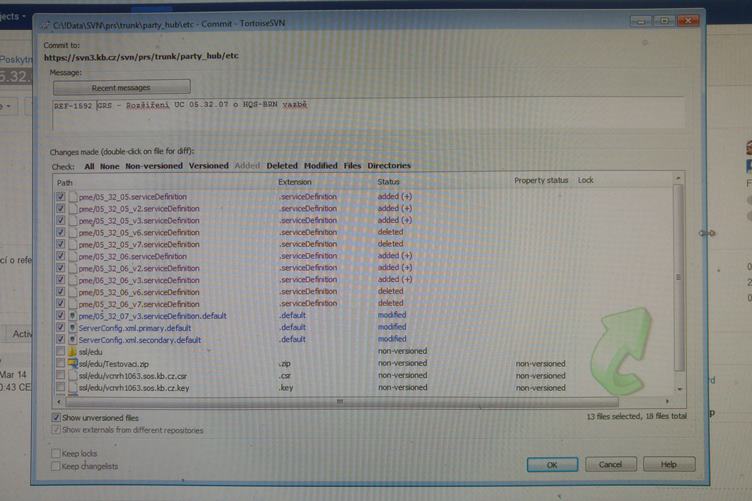Viewport: 752px width, 501px height.
Task: Click the file icon of ssl/edu/vcnrh1063.sos.kb.cz.key
Action: [73, 387]
